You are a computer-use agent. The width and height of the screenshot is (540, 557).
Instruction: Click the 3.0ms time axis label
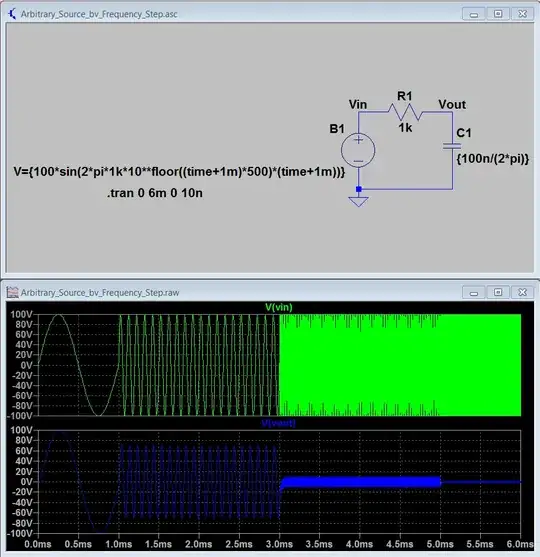pos(279,544)
